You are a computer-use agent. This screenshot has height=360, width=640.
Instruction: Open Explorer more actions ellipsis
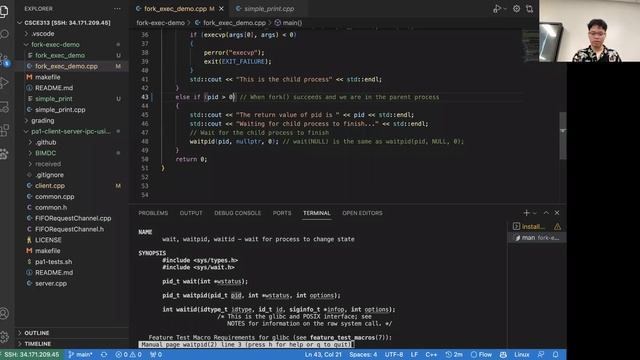[117, 9]
